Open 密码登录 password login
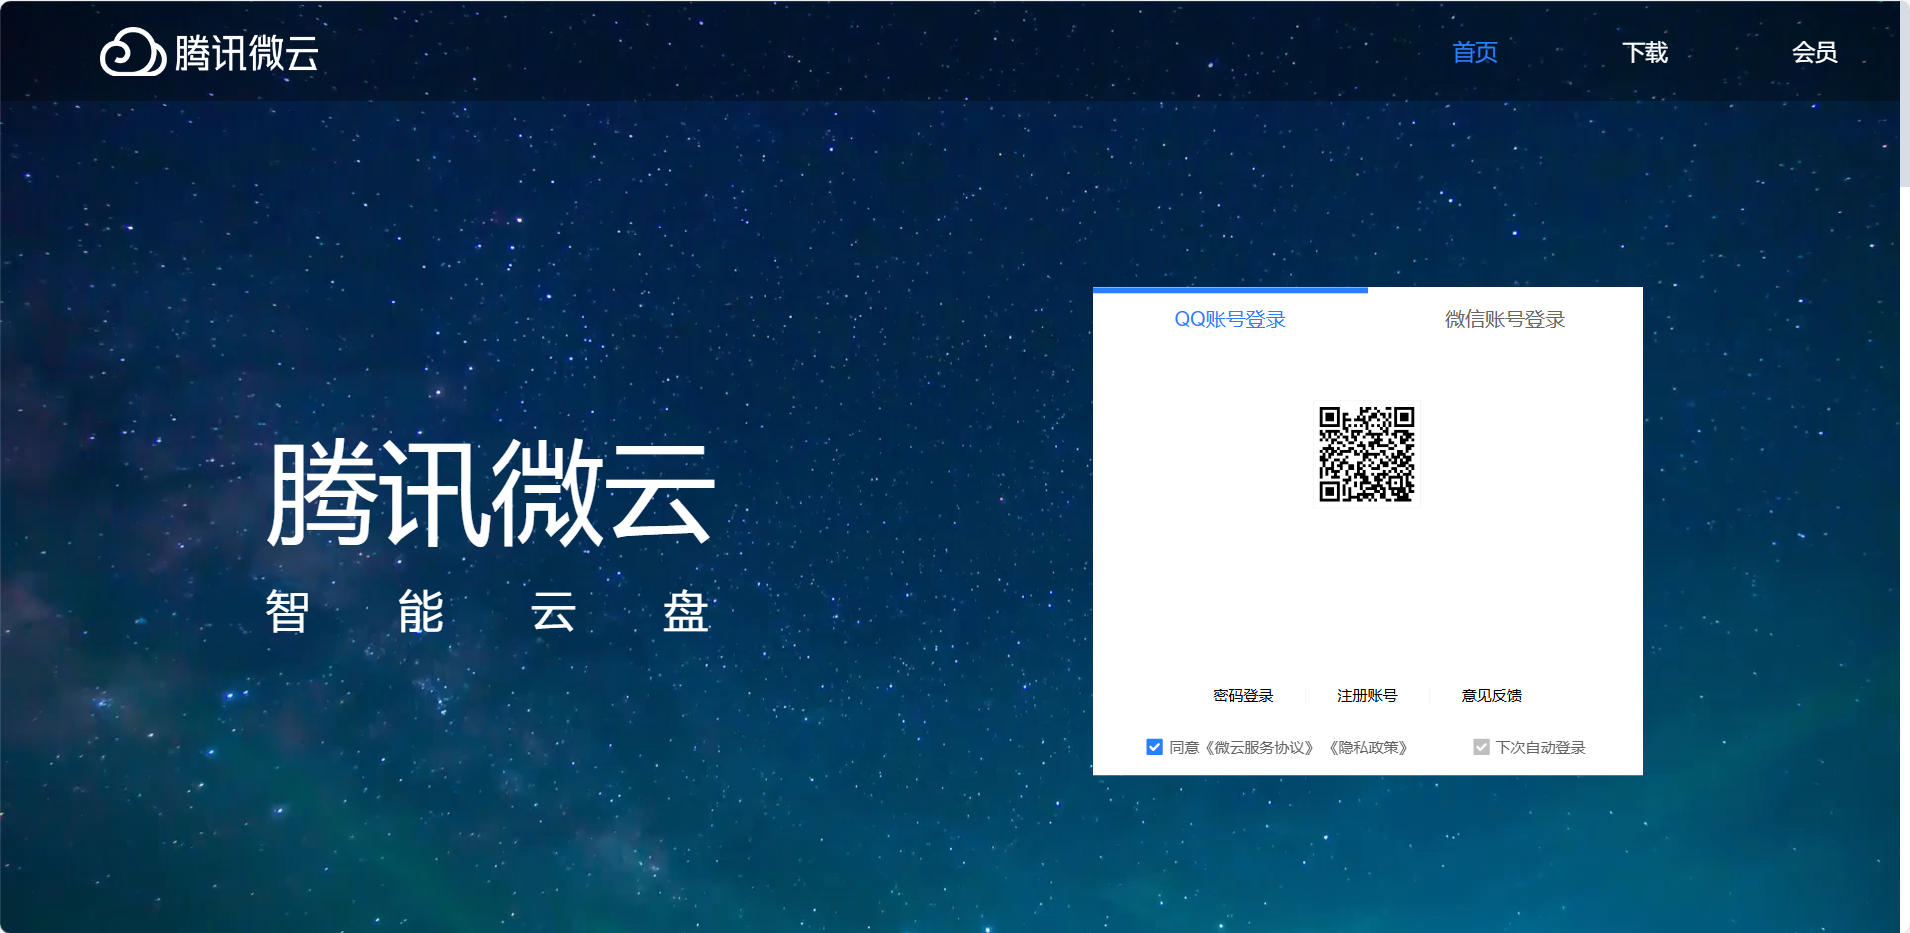Screen dimensions: 1910x933 [1243, 695]
